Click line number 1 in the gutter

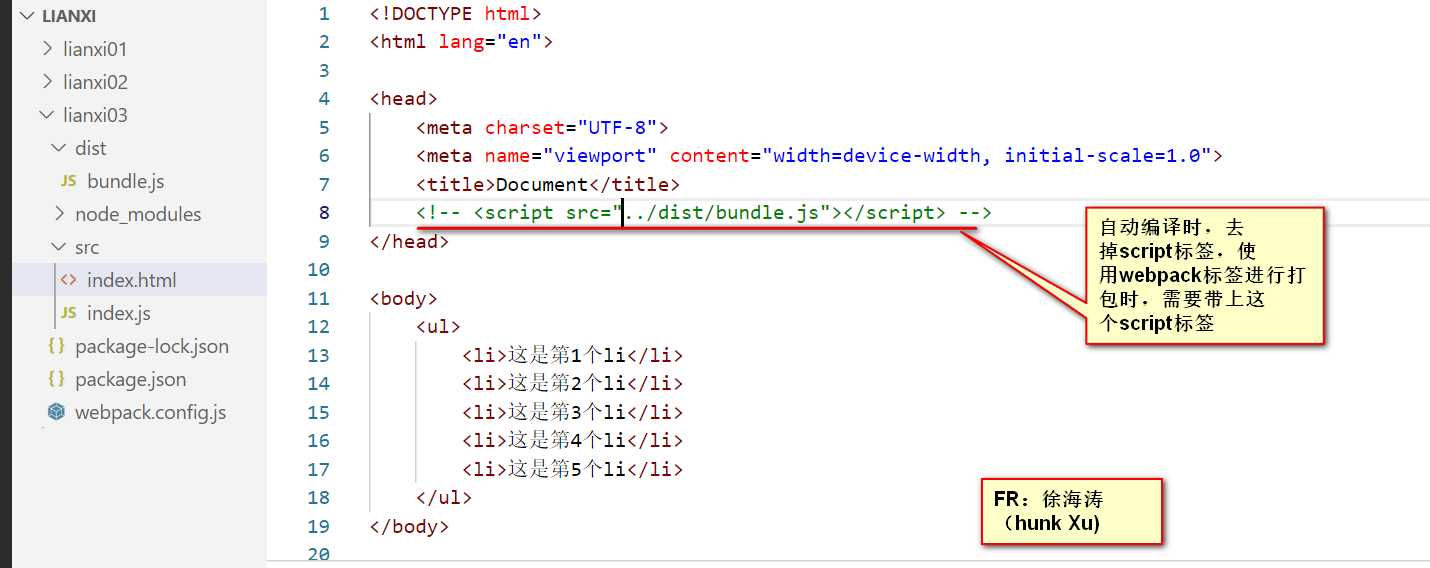(323, 14)
